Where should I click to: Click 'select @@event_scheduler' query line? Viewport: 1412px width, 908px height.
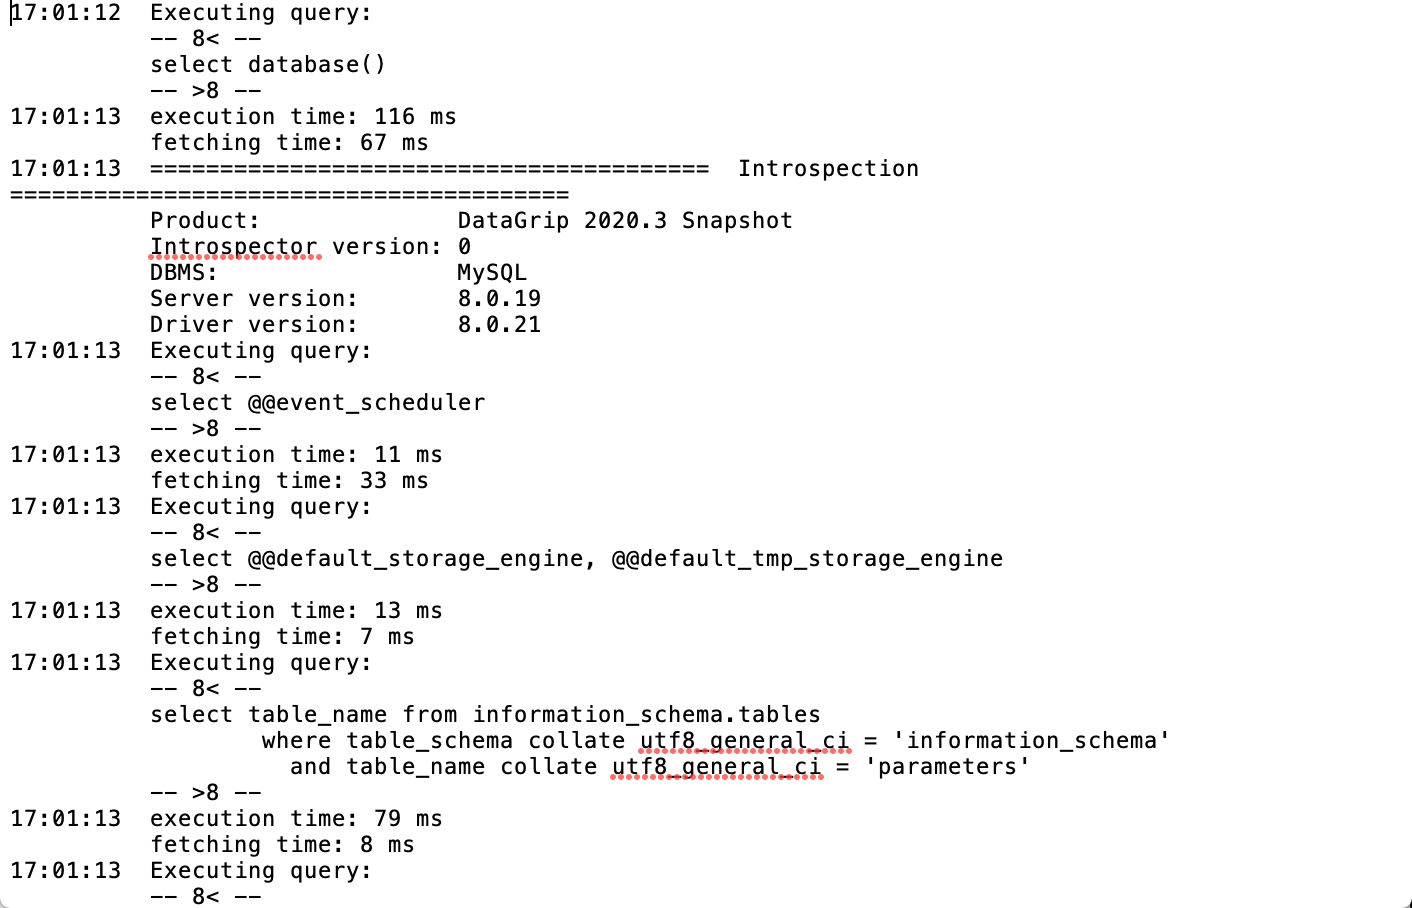318,403
